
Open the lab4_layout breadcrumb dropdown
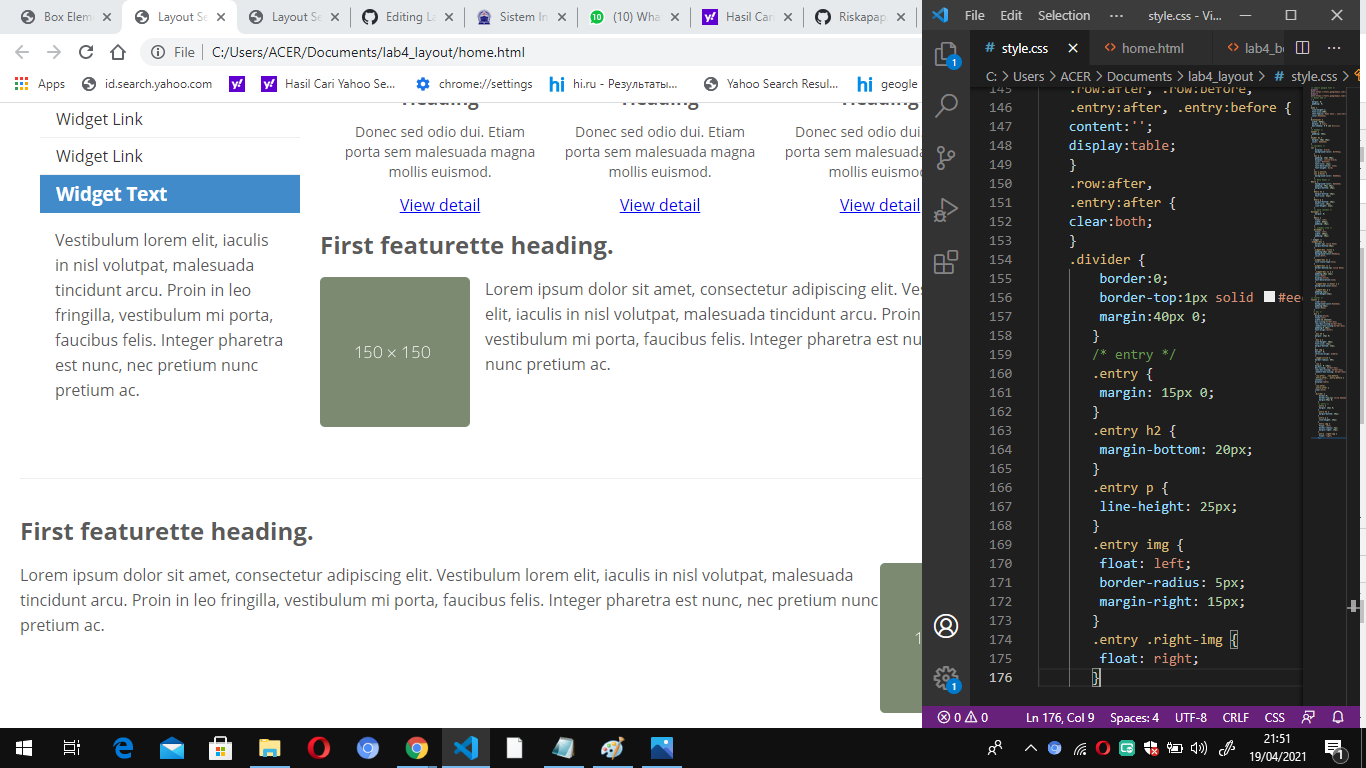[x=1222, y=75]
